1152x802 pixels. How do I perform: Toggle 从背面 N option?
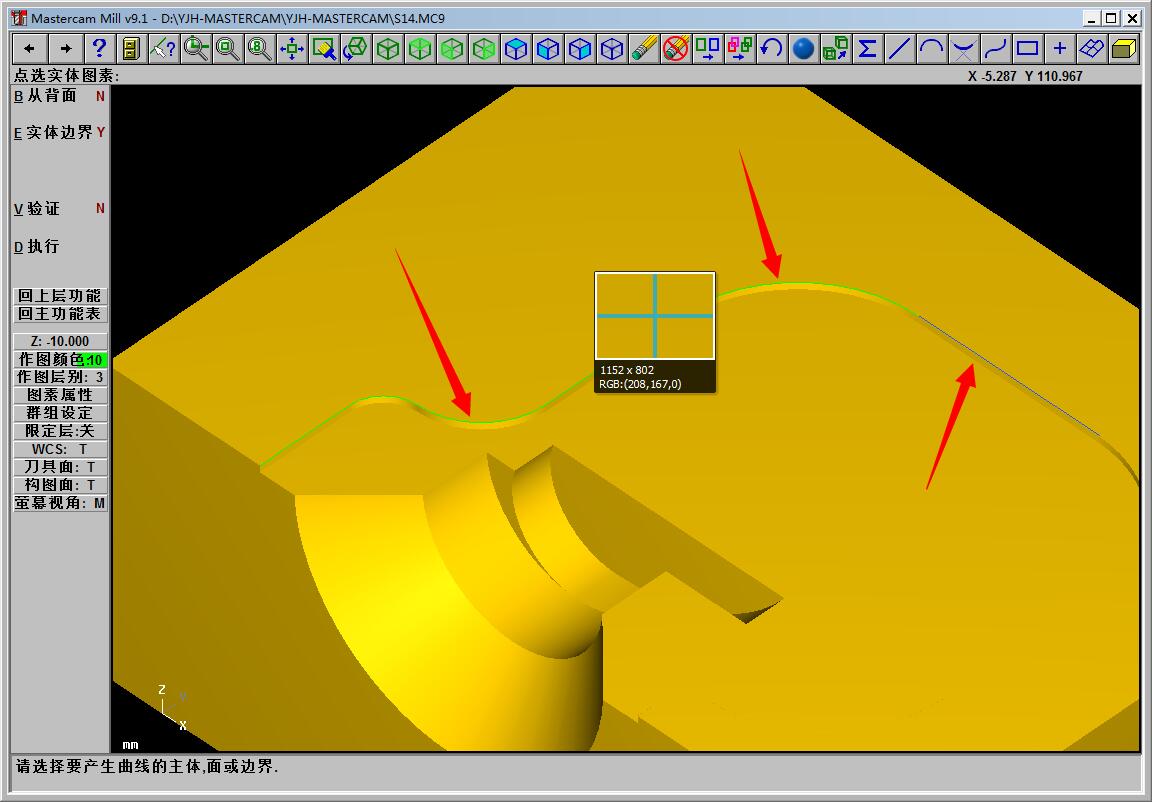60,95
